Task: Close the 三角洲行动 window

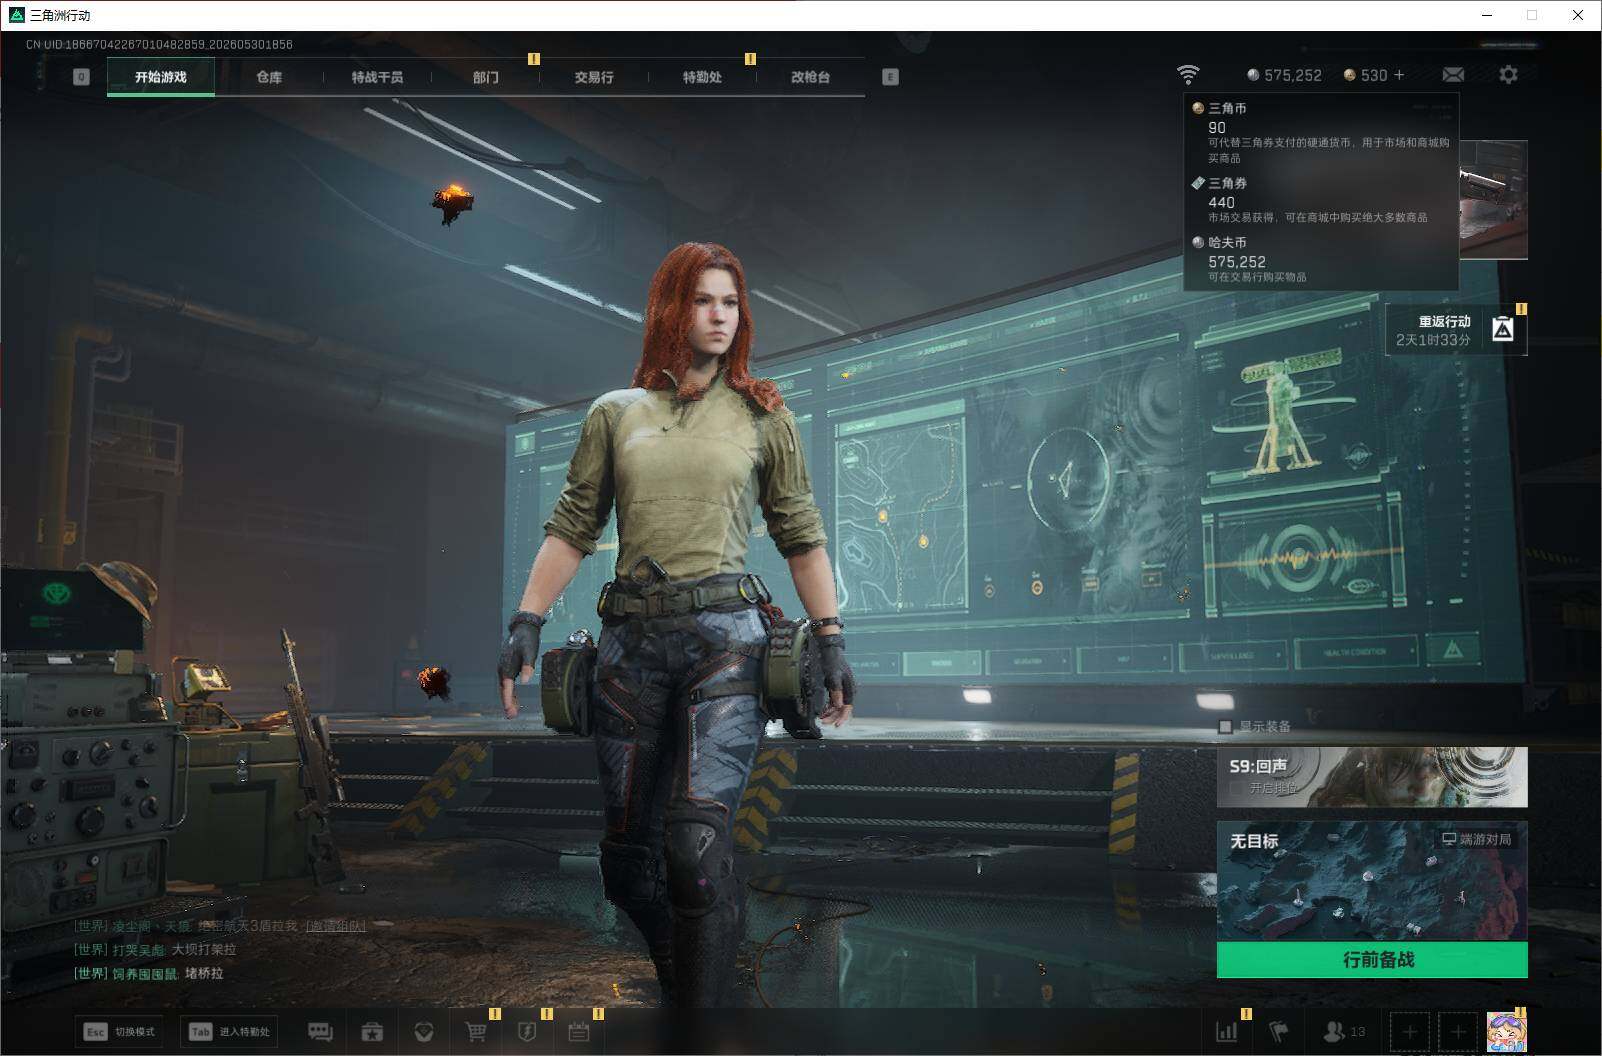Action: tap(1578, 15)
